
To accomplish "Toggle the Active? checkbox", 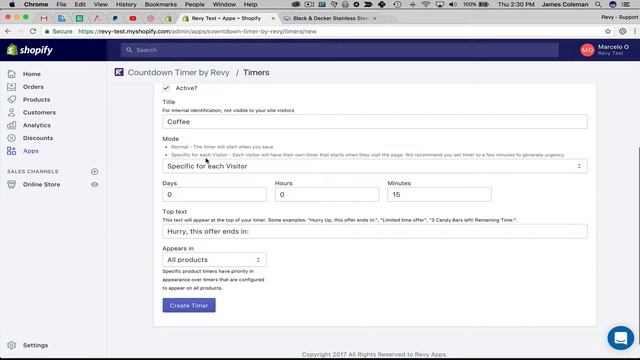I will pyautogui.click(x=166, y=88).
